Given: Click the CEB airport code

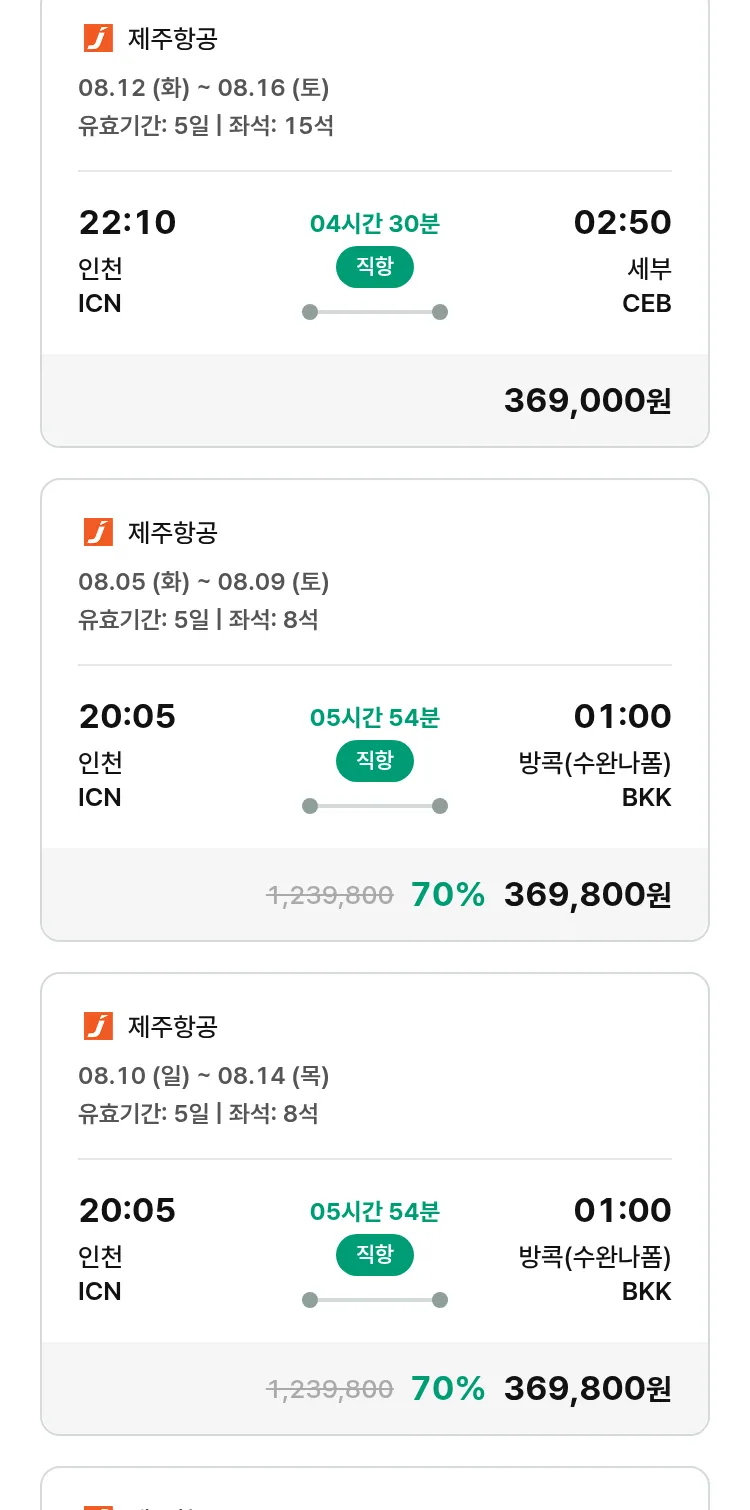Looking at the screenshot, I should (x=646, y=303).
